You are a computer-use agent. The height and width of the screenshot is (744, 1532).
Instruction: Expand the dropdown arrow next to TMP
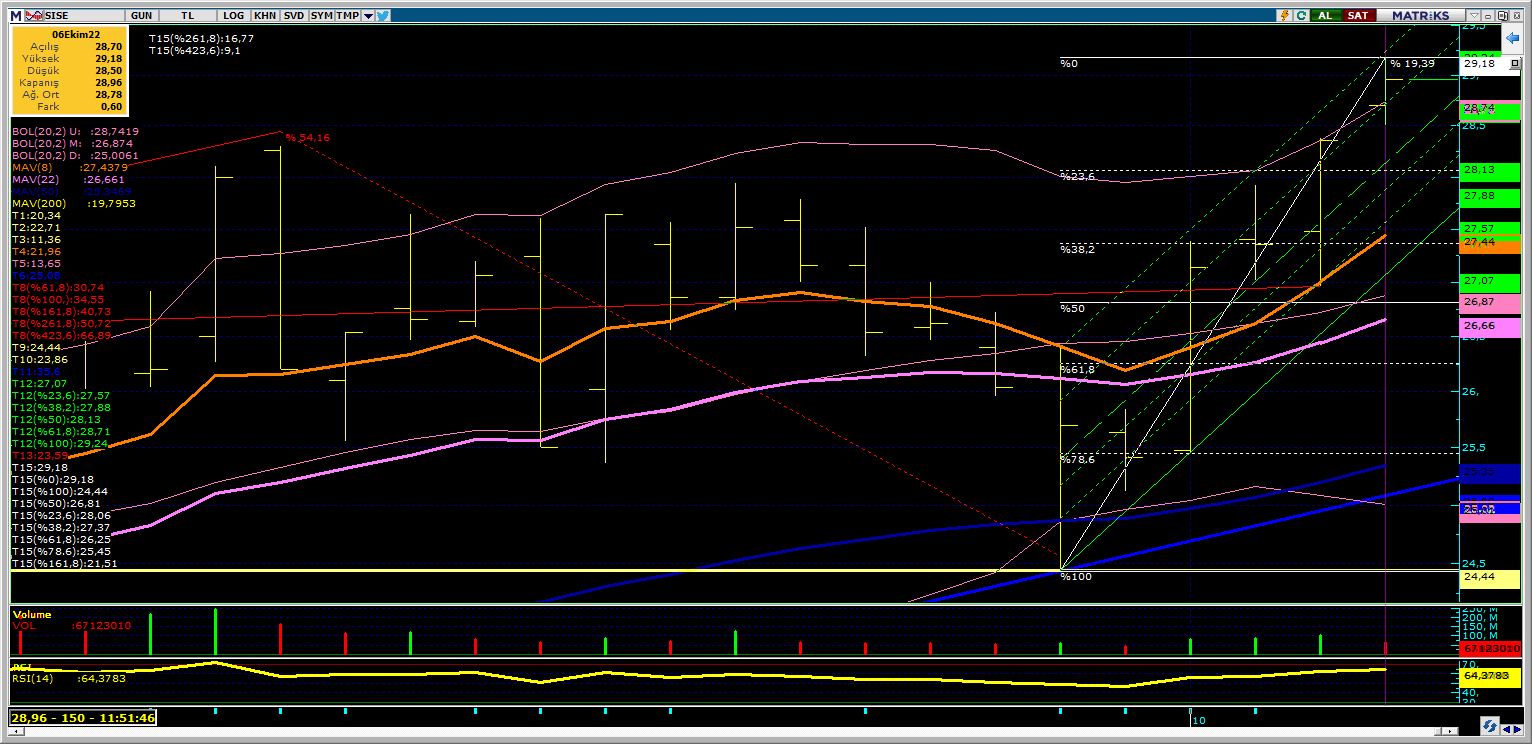(x=368, y=16)
